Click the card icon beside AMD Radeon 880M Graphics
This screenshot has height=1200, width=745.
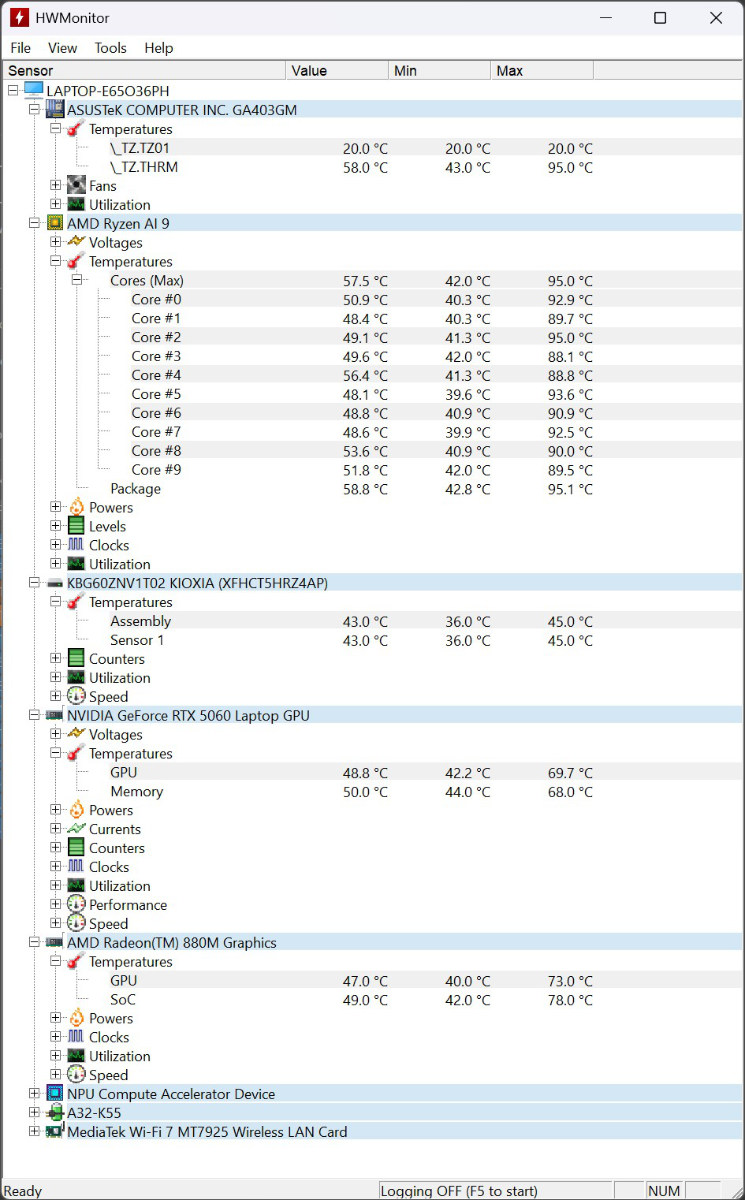[x=55, y=943]
